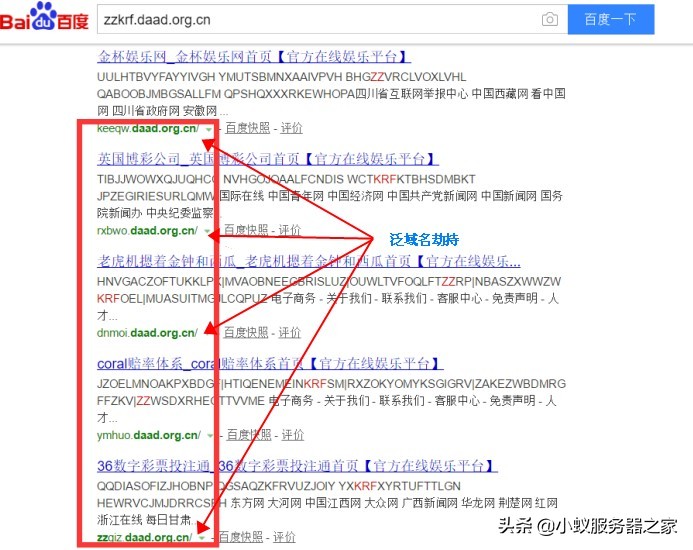The height and width of the screenshot is (550, 693).
Task: Open 百度快照 for rxbwo.daad.org.cn result
Action: [246, 230]
